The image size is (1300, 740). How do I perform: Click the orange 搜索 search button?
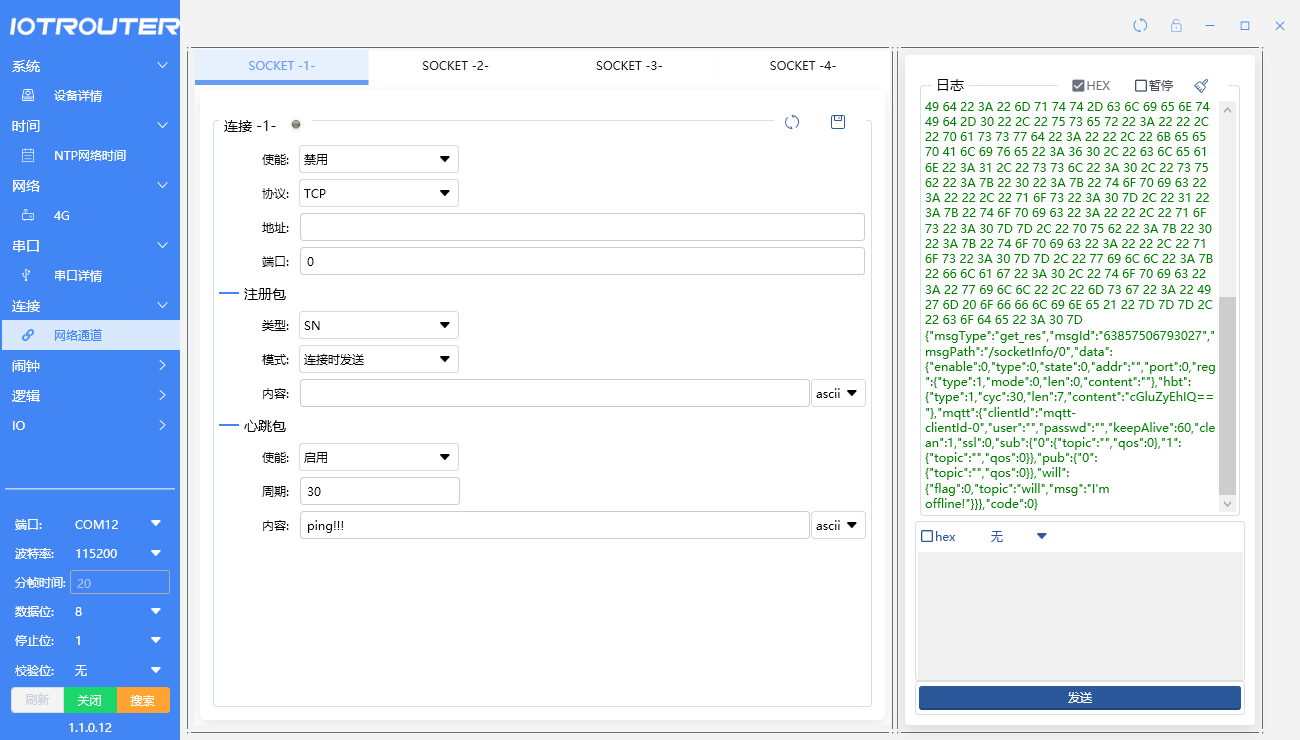pos(143,700)
